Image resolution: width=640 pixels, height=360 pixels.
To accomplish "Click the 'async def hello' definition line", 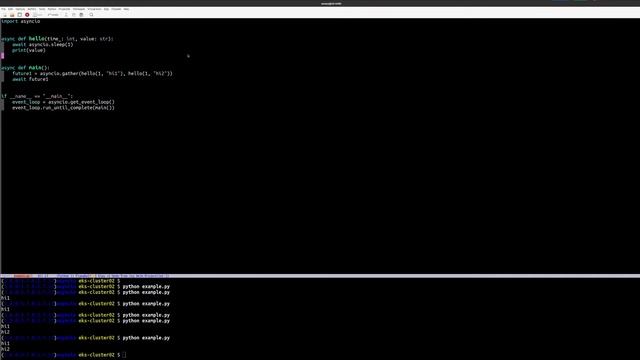I will point(57,39).
